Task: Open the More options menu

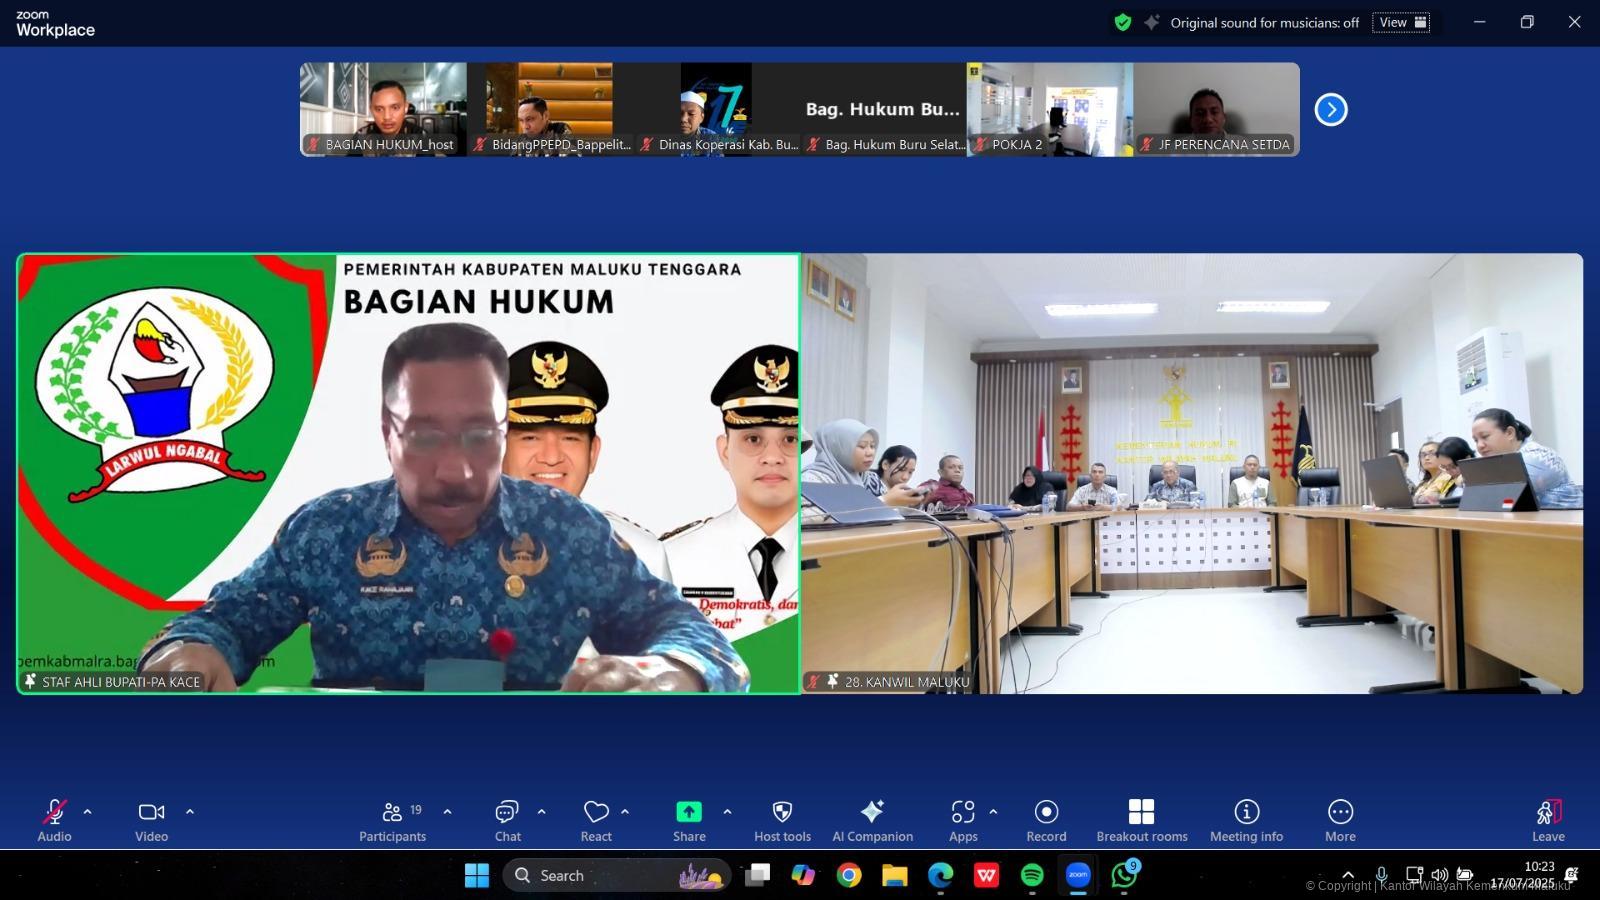Action: click(x=1340, y=820)
